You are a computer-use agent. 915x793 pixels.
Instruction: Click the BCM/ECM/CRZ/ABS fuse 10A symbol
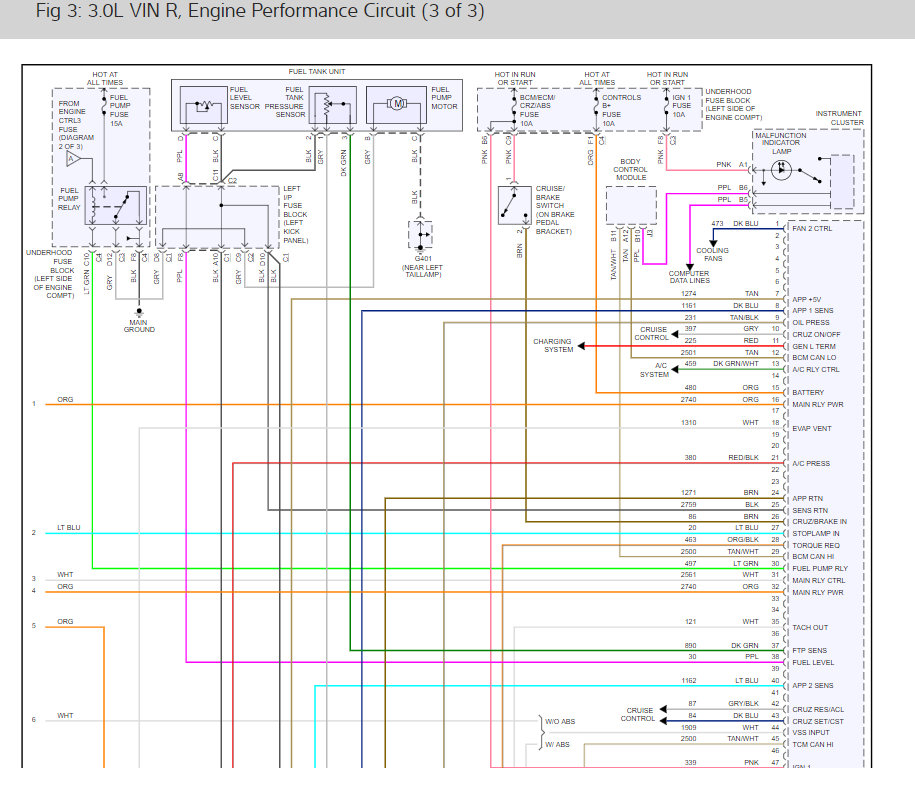coord(514,107)
